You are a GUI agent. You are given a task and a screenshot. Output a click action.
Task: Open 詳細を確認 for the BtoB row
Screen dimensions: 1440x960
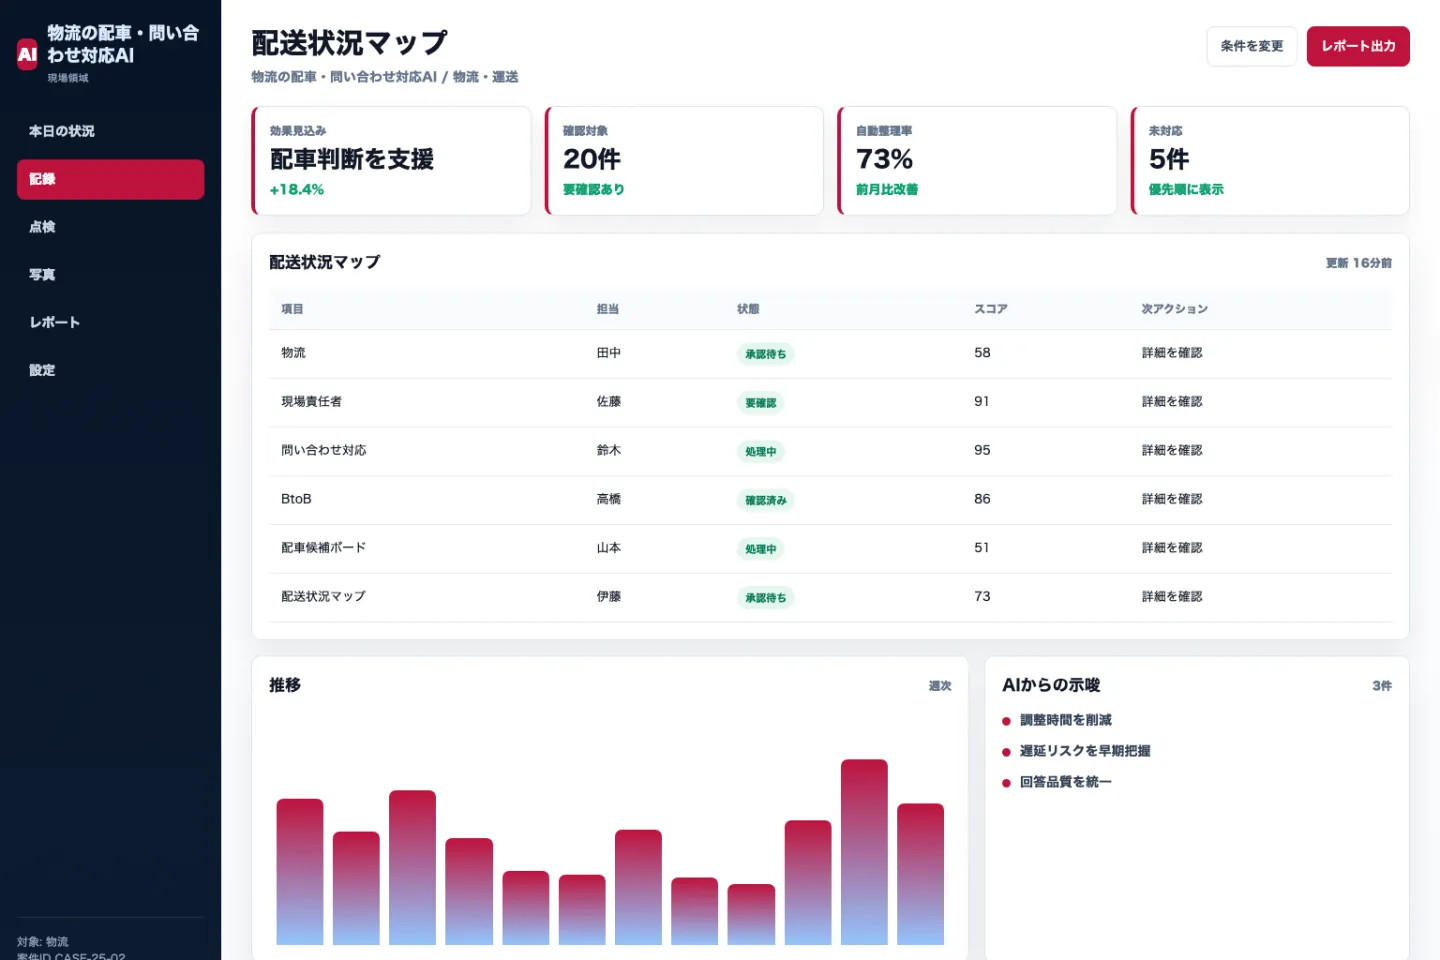[1172, 499]
